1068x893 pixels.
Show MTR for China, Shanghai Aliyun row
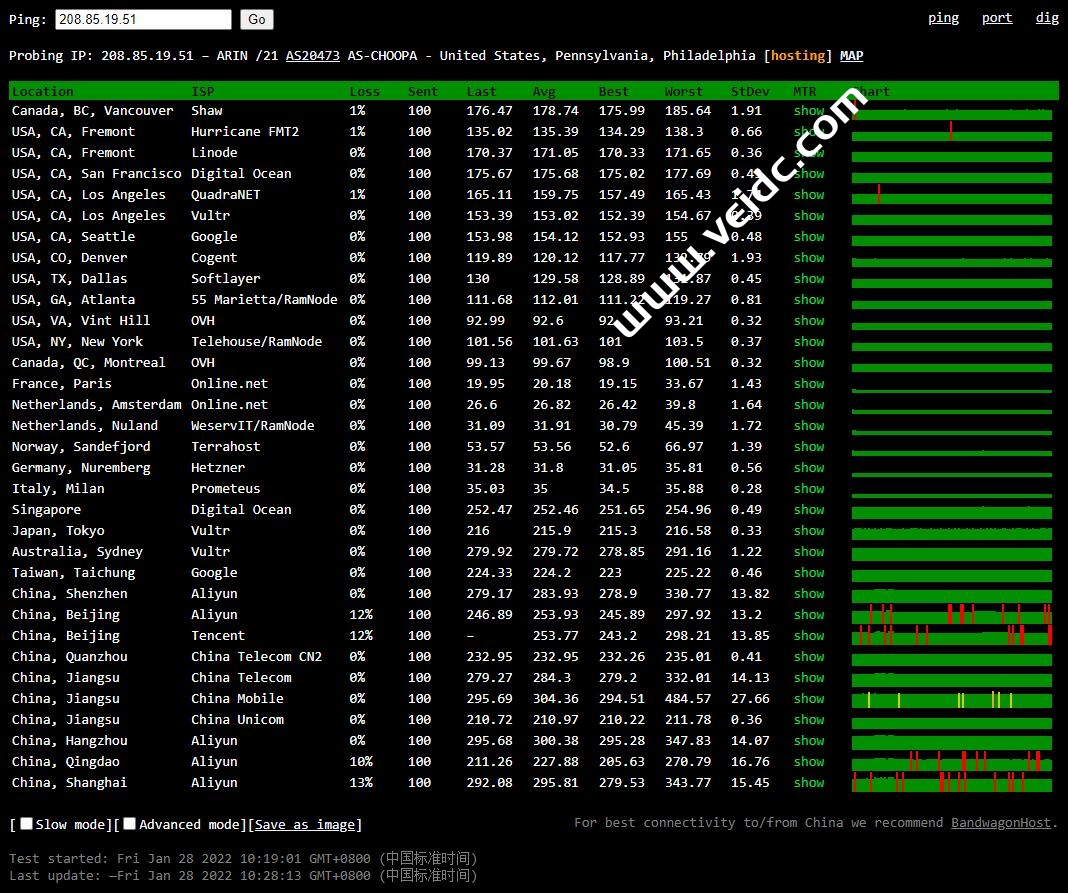(x=809, y=783)
